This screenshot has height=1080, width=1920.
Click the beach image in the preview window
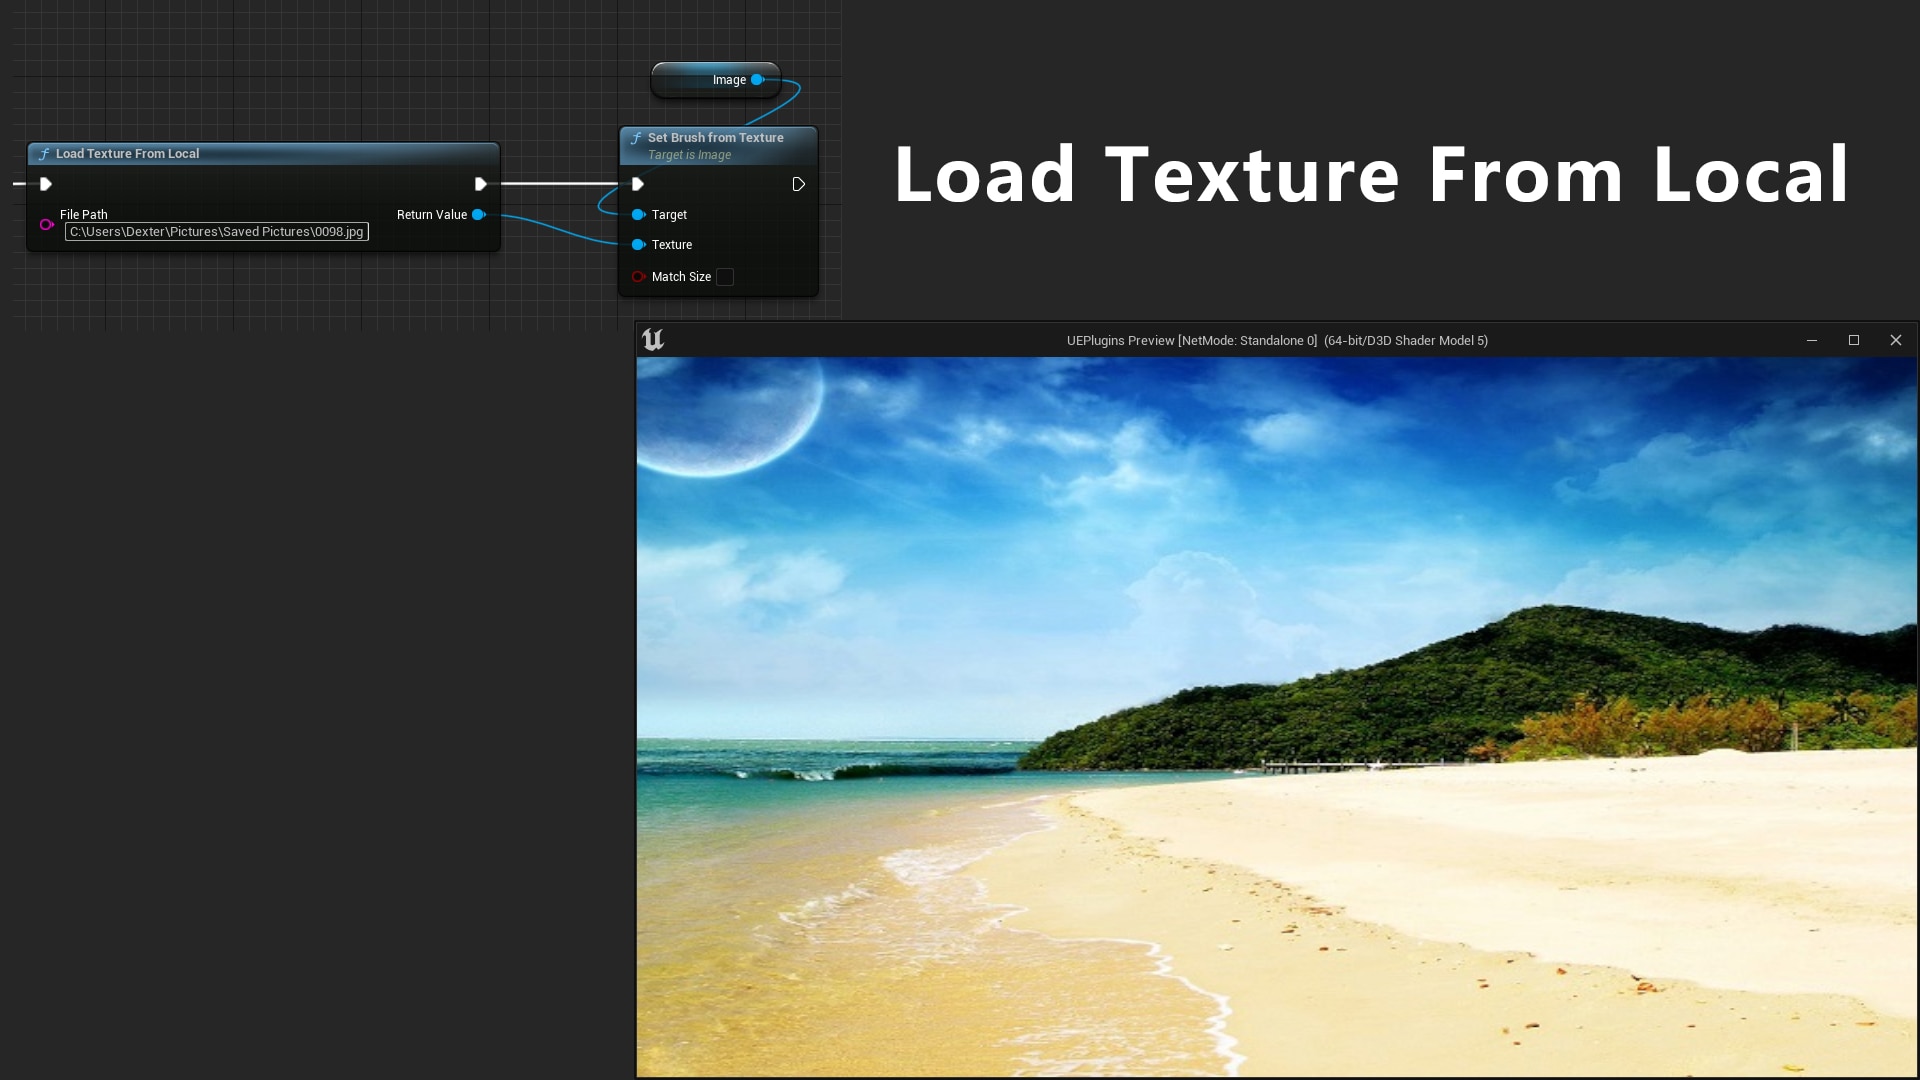(x=1270, y=720)
